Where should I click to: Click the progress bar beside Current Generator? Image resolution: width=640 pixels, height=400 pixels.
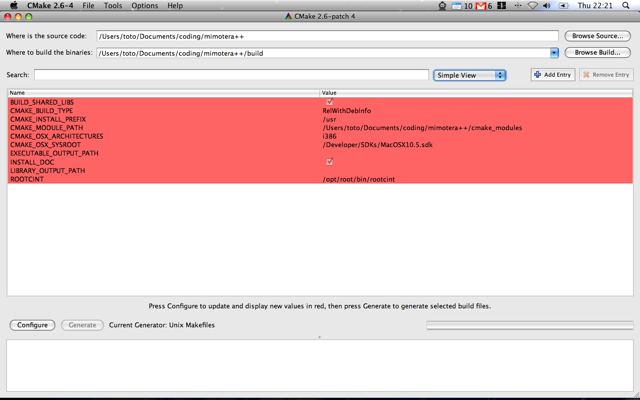530,325
